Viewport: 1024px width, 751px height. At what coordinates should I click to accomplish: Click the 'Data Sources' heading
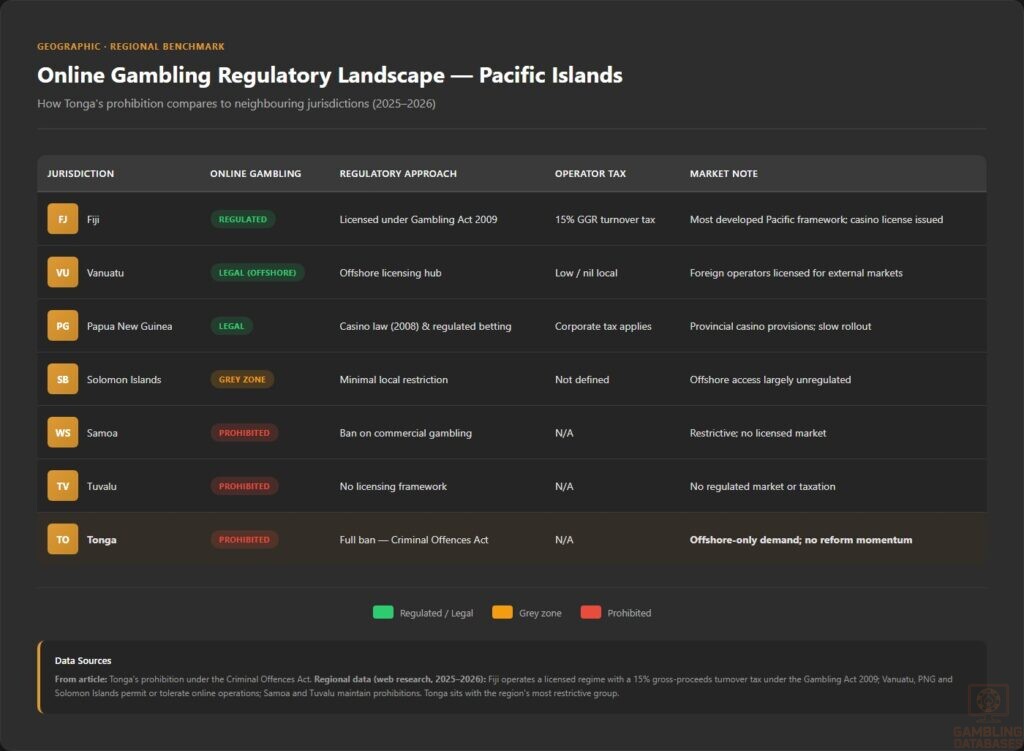pos(83,661)
